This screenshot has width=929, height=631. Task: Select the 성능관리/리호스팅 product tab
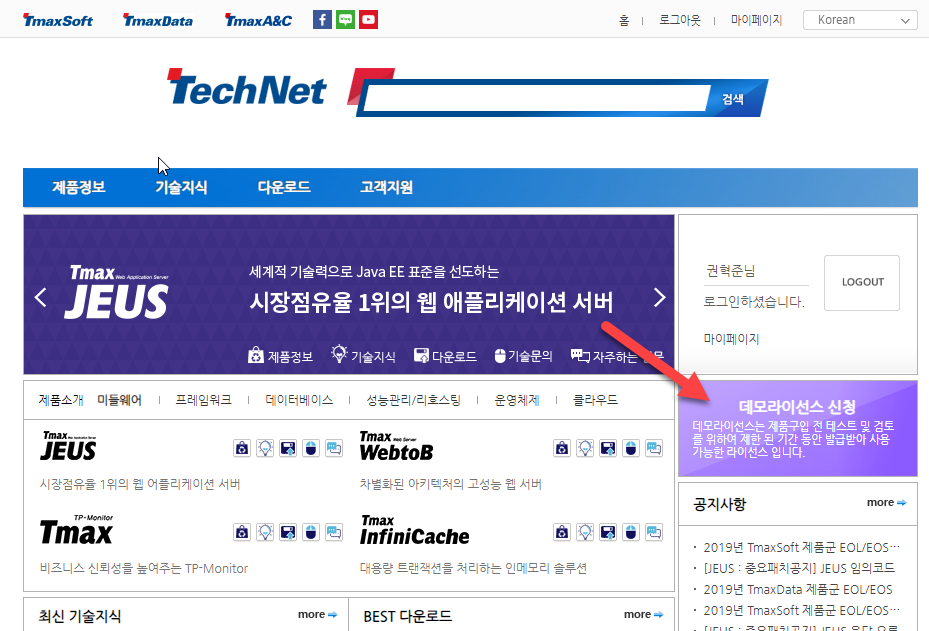(x=413, y=400)
